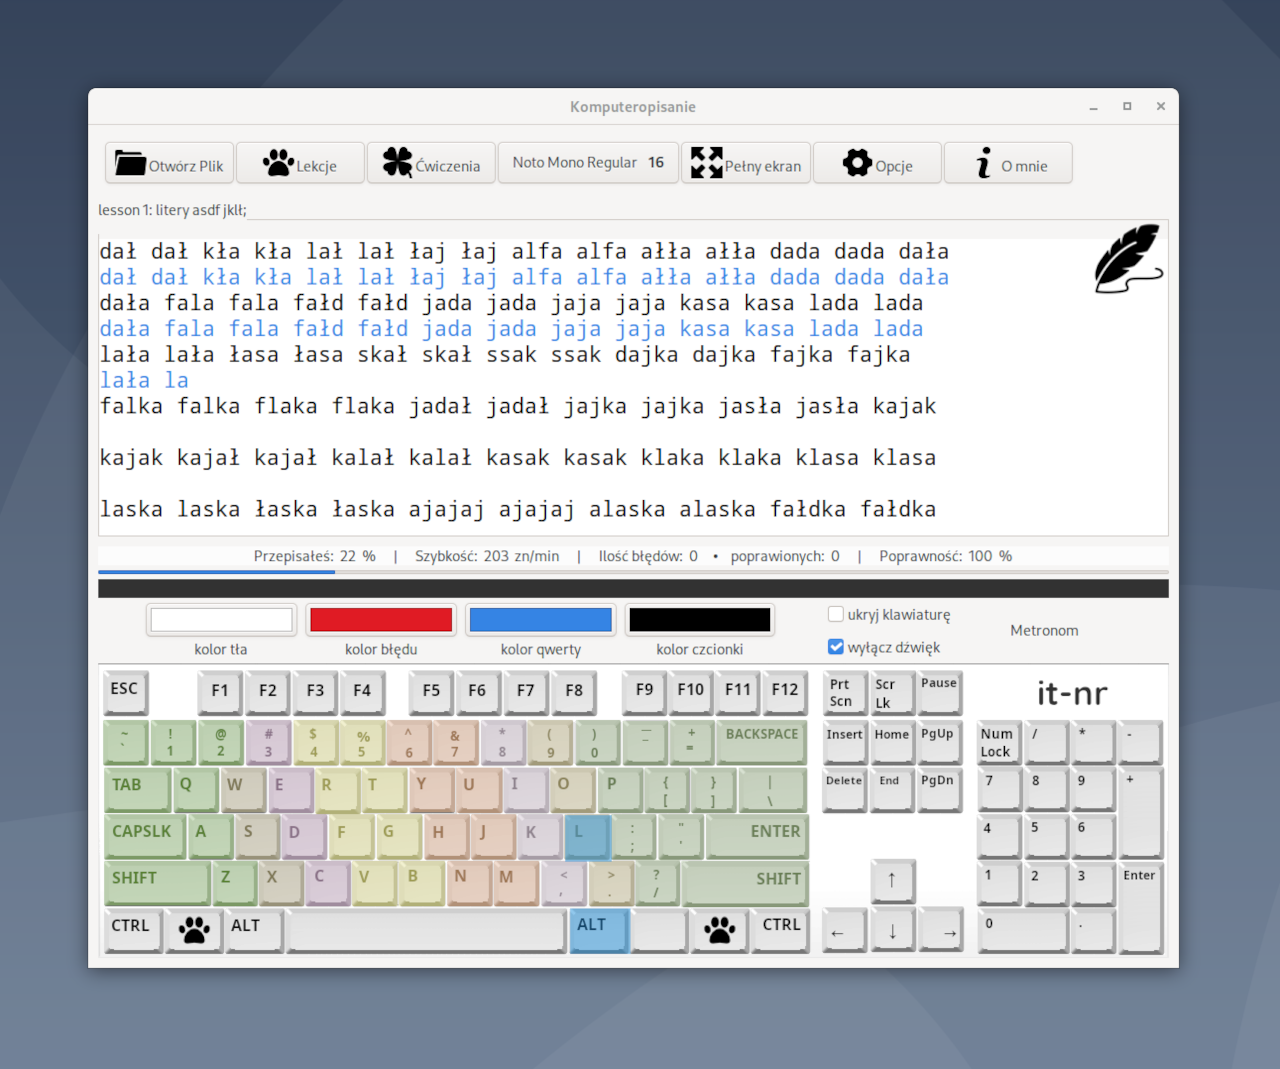Image resolution: width=1280 pixels, height=1069 pixels.
Task: Click the F1 virtual key
Action: tap(220, 691)
